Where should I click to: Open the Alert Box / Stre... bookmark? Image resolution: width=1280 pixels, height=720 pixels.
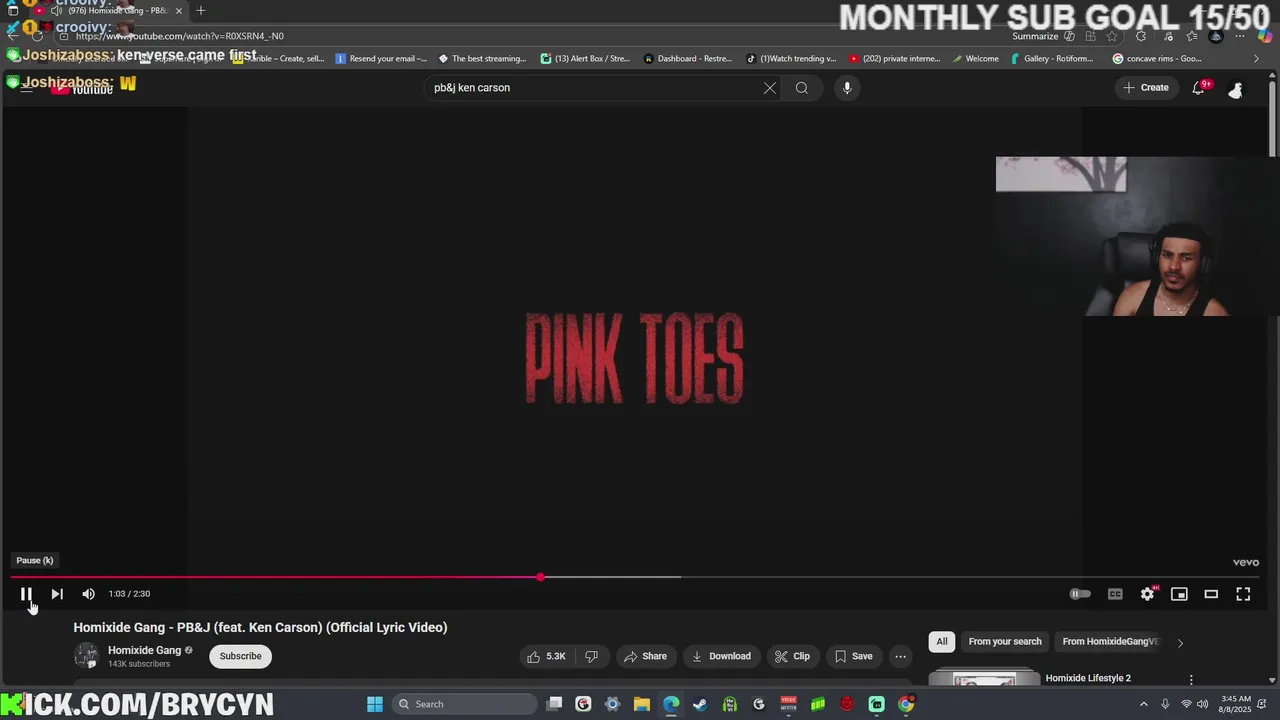(585, 59)
